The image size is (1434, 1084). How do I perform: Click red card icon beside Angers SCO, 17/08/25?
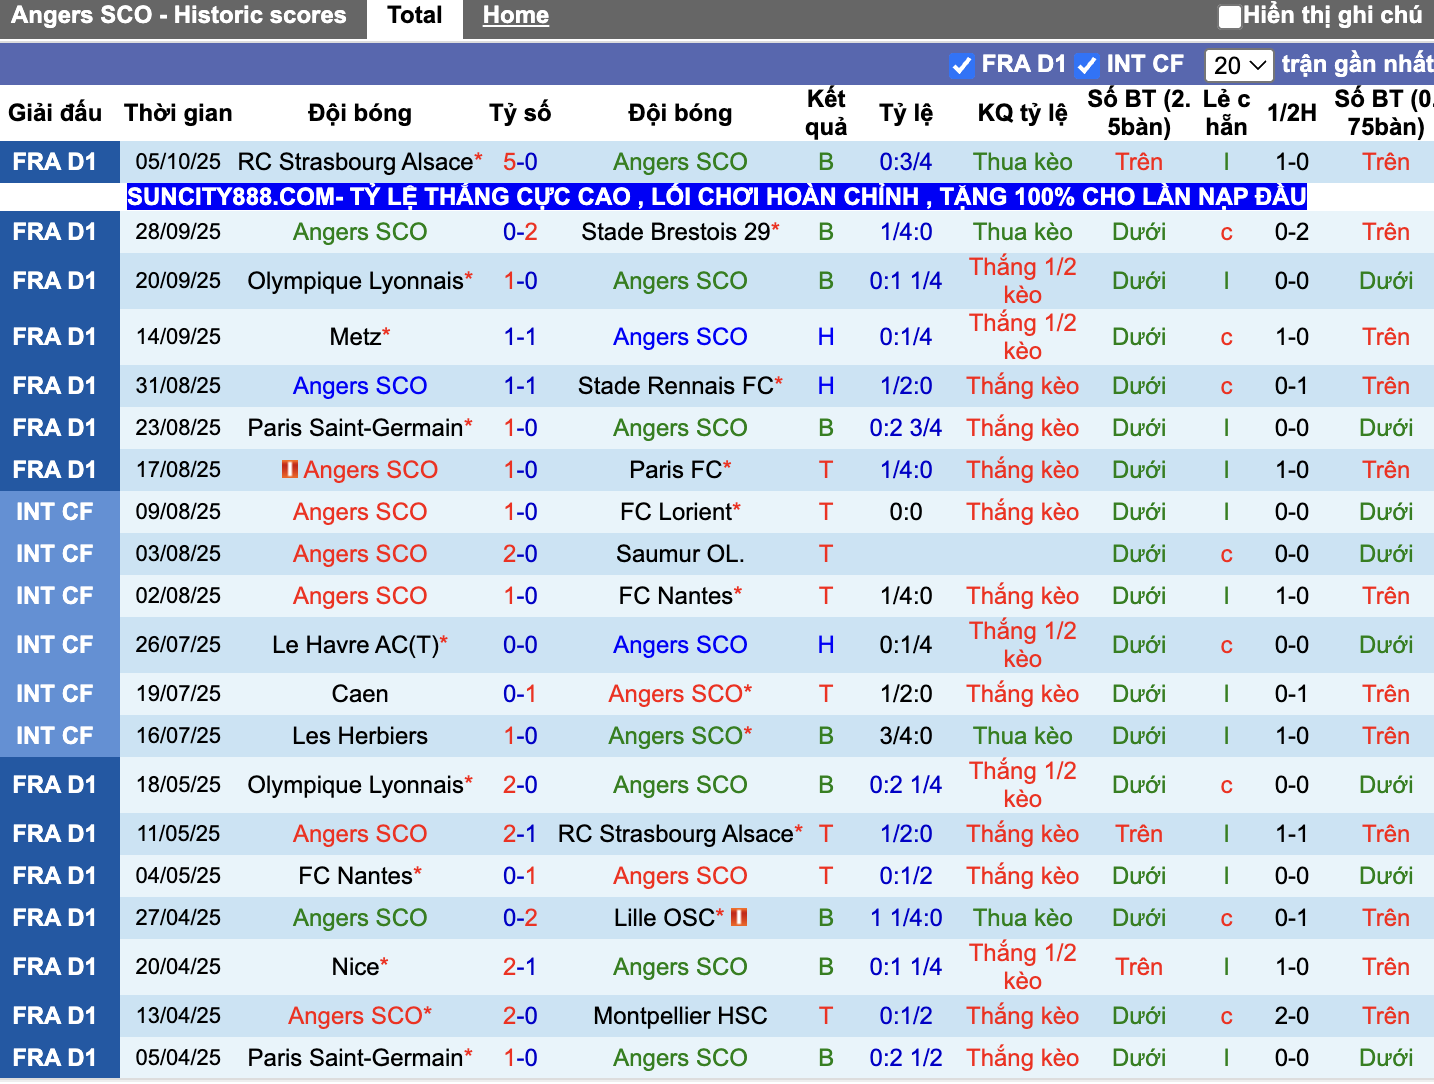coord(290,469)
